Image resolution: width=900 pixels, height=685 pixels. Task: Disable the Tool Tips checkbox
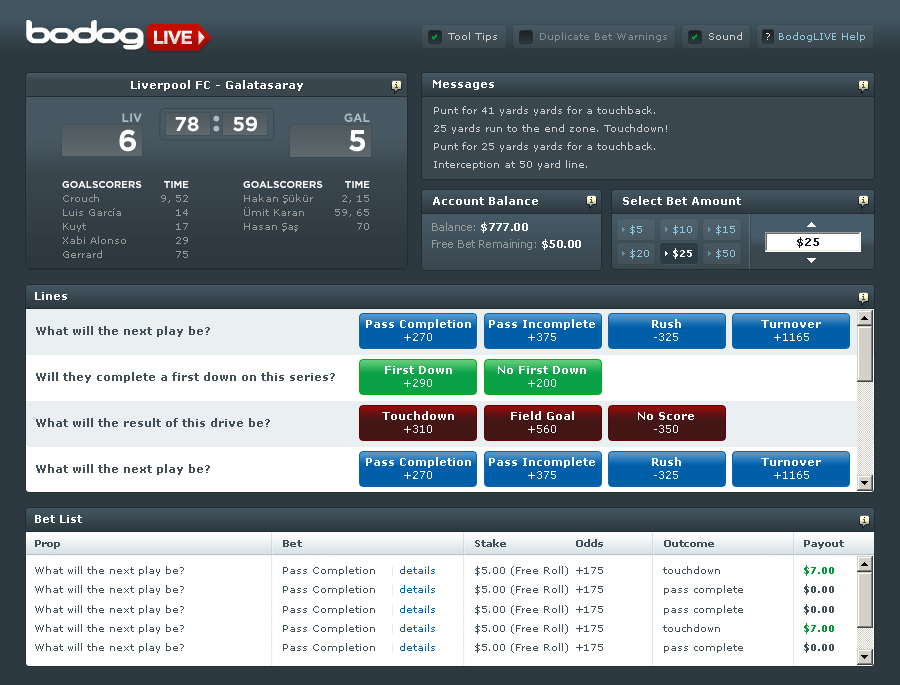[x=435, y=37]
